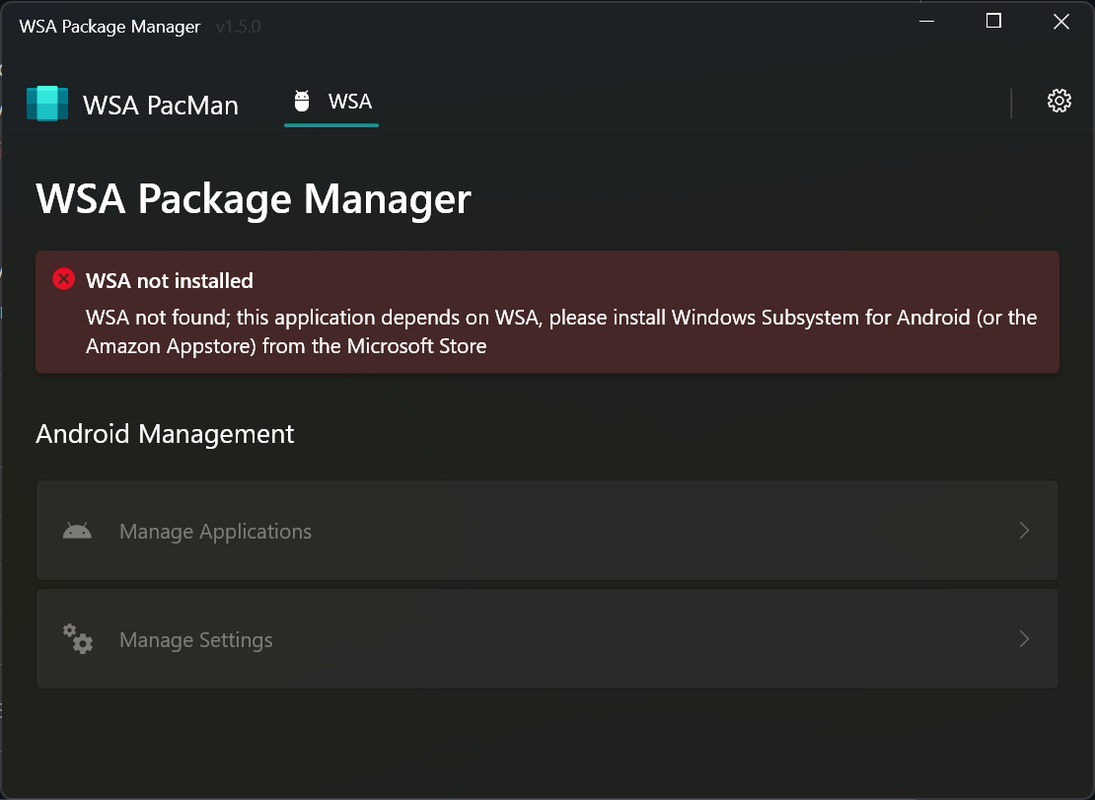Maximize the WSA Package Manager window
The width and height of the screenshot is (1095, 800).
click(994, 22)
